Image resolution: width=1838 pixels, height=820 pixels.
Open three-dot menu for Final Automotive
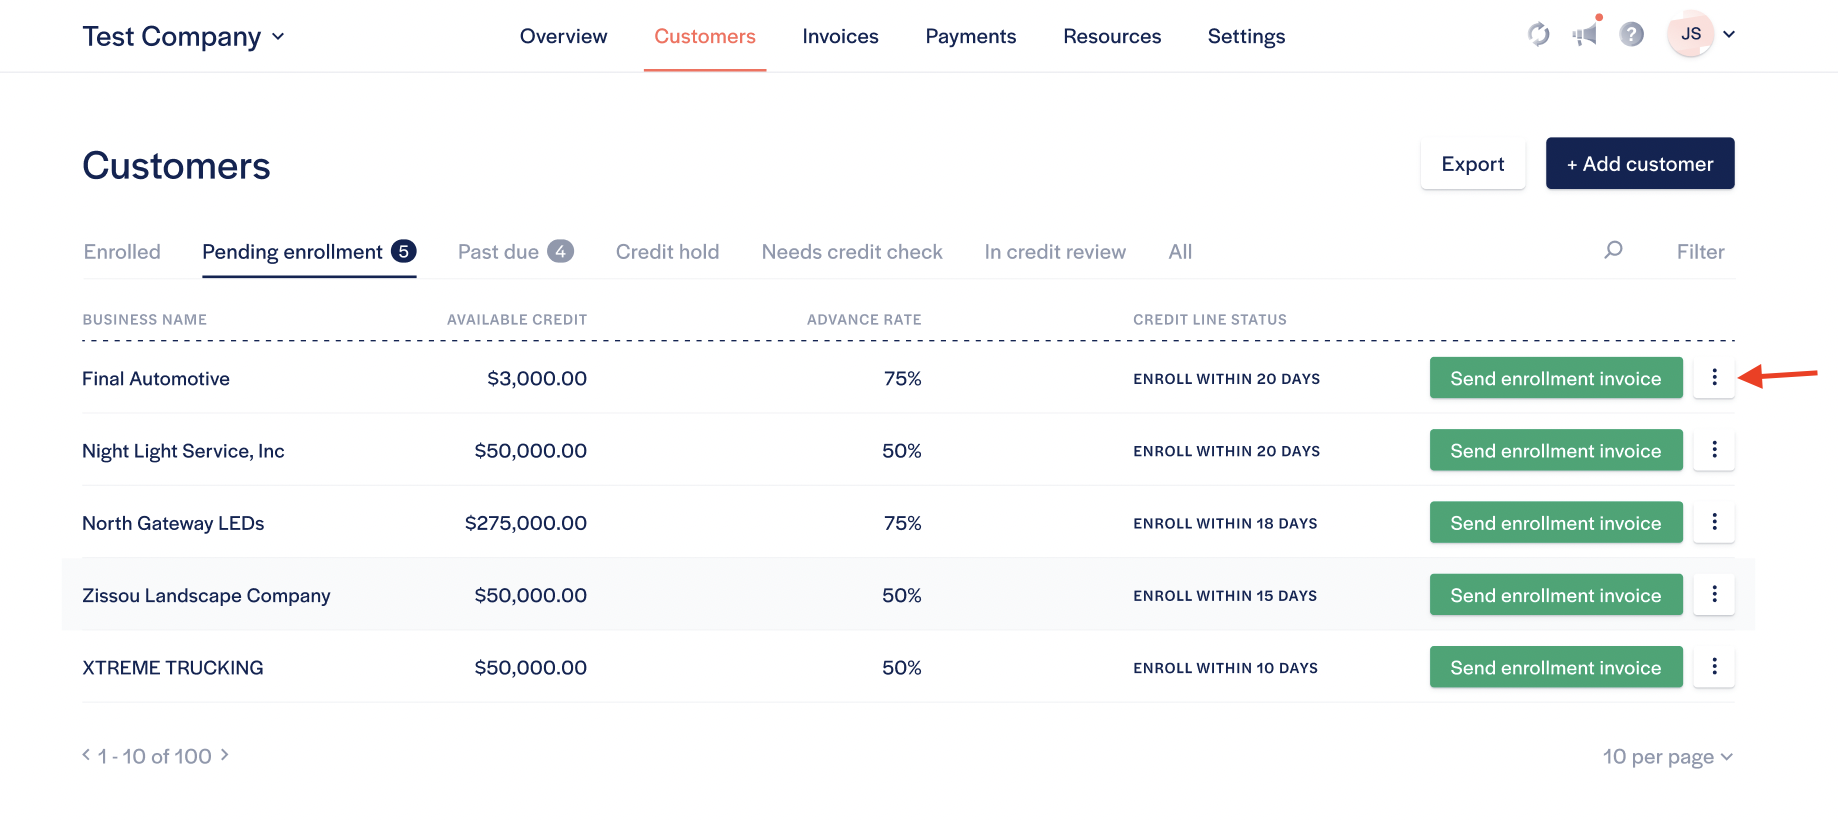click(x=1713, y=377)
